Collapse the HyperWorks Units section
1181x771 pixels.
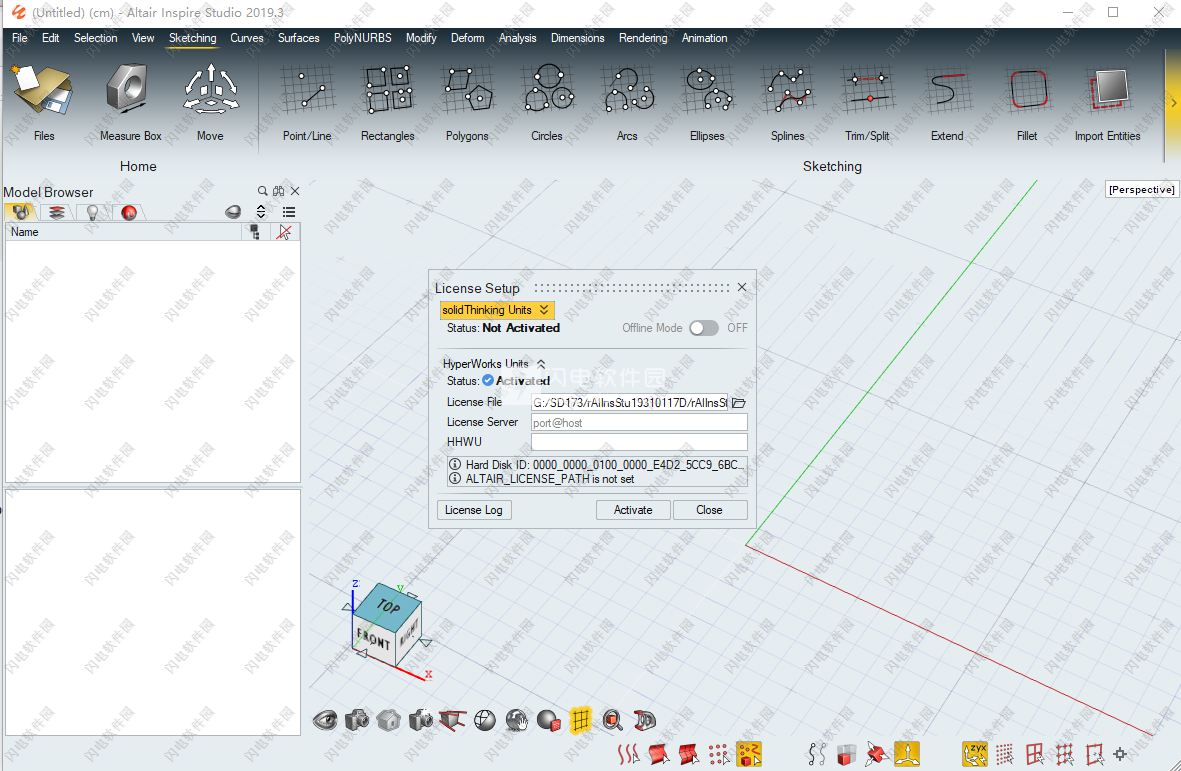541,364
